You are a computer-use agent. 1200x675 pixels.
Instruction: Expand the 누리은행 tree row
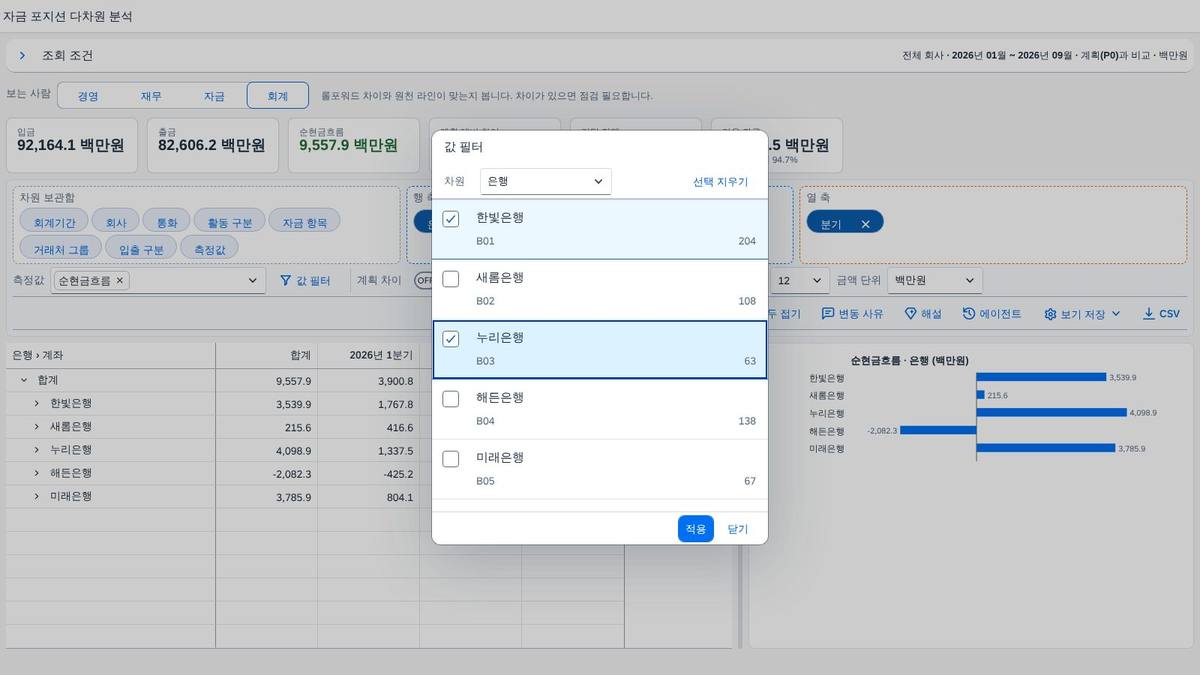pos(37,450)
